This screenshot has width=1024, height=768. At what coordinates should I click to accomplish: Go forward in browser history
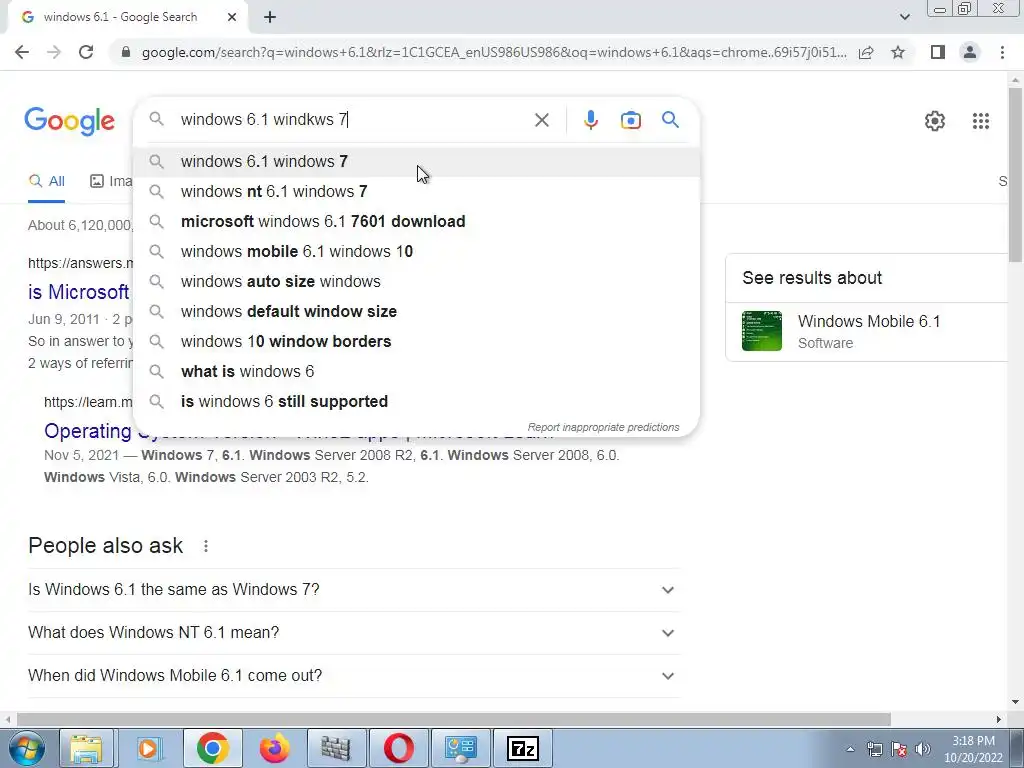[54, 52]
